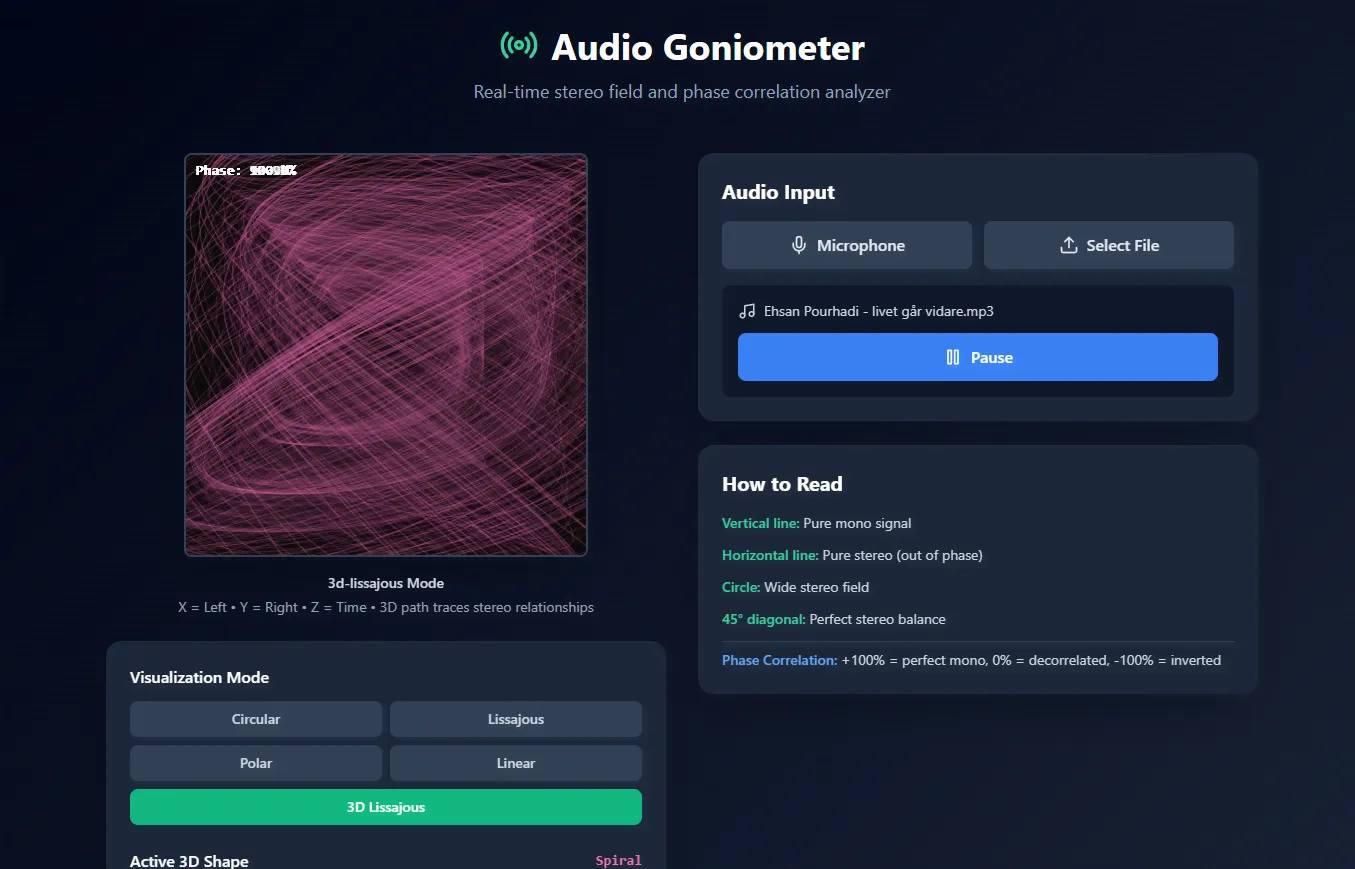Click the pause icon inside the Pause button

pos(952,357)
